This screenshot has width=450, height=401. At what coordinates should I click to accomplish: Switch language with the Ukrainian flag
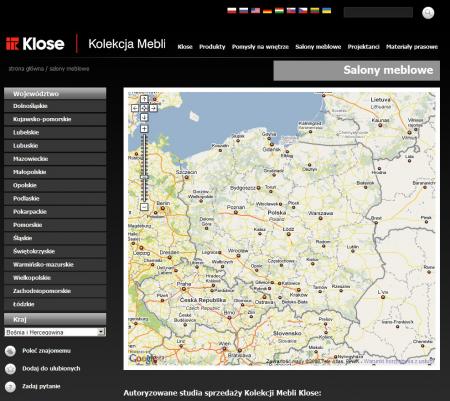[327, 11]
